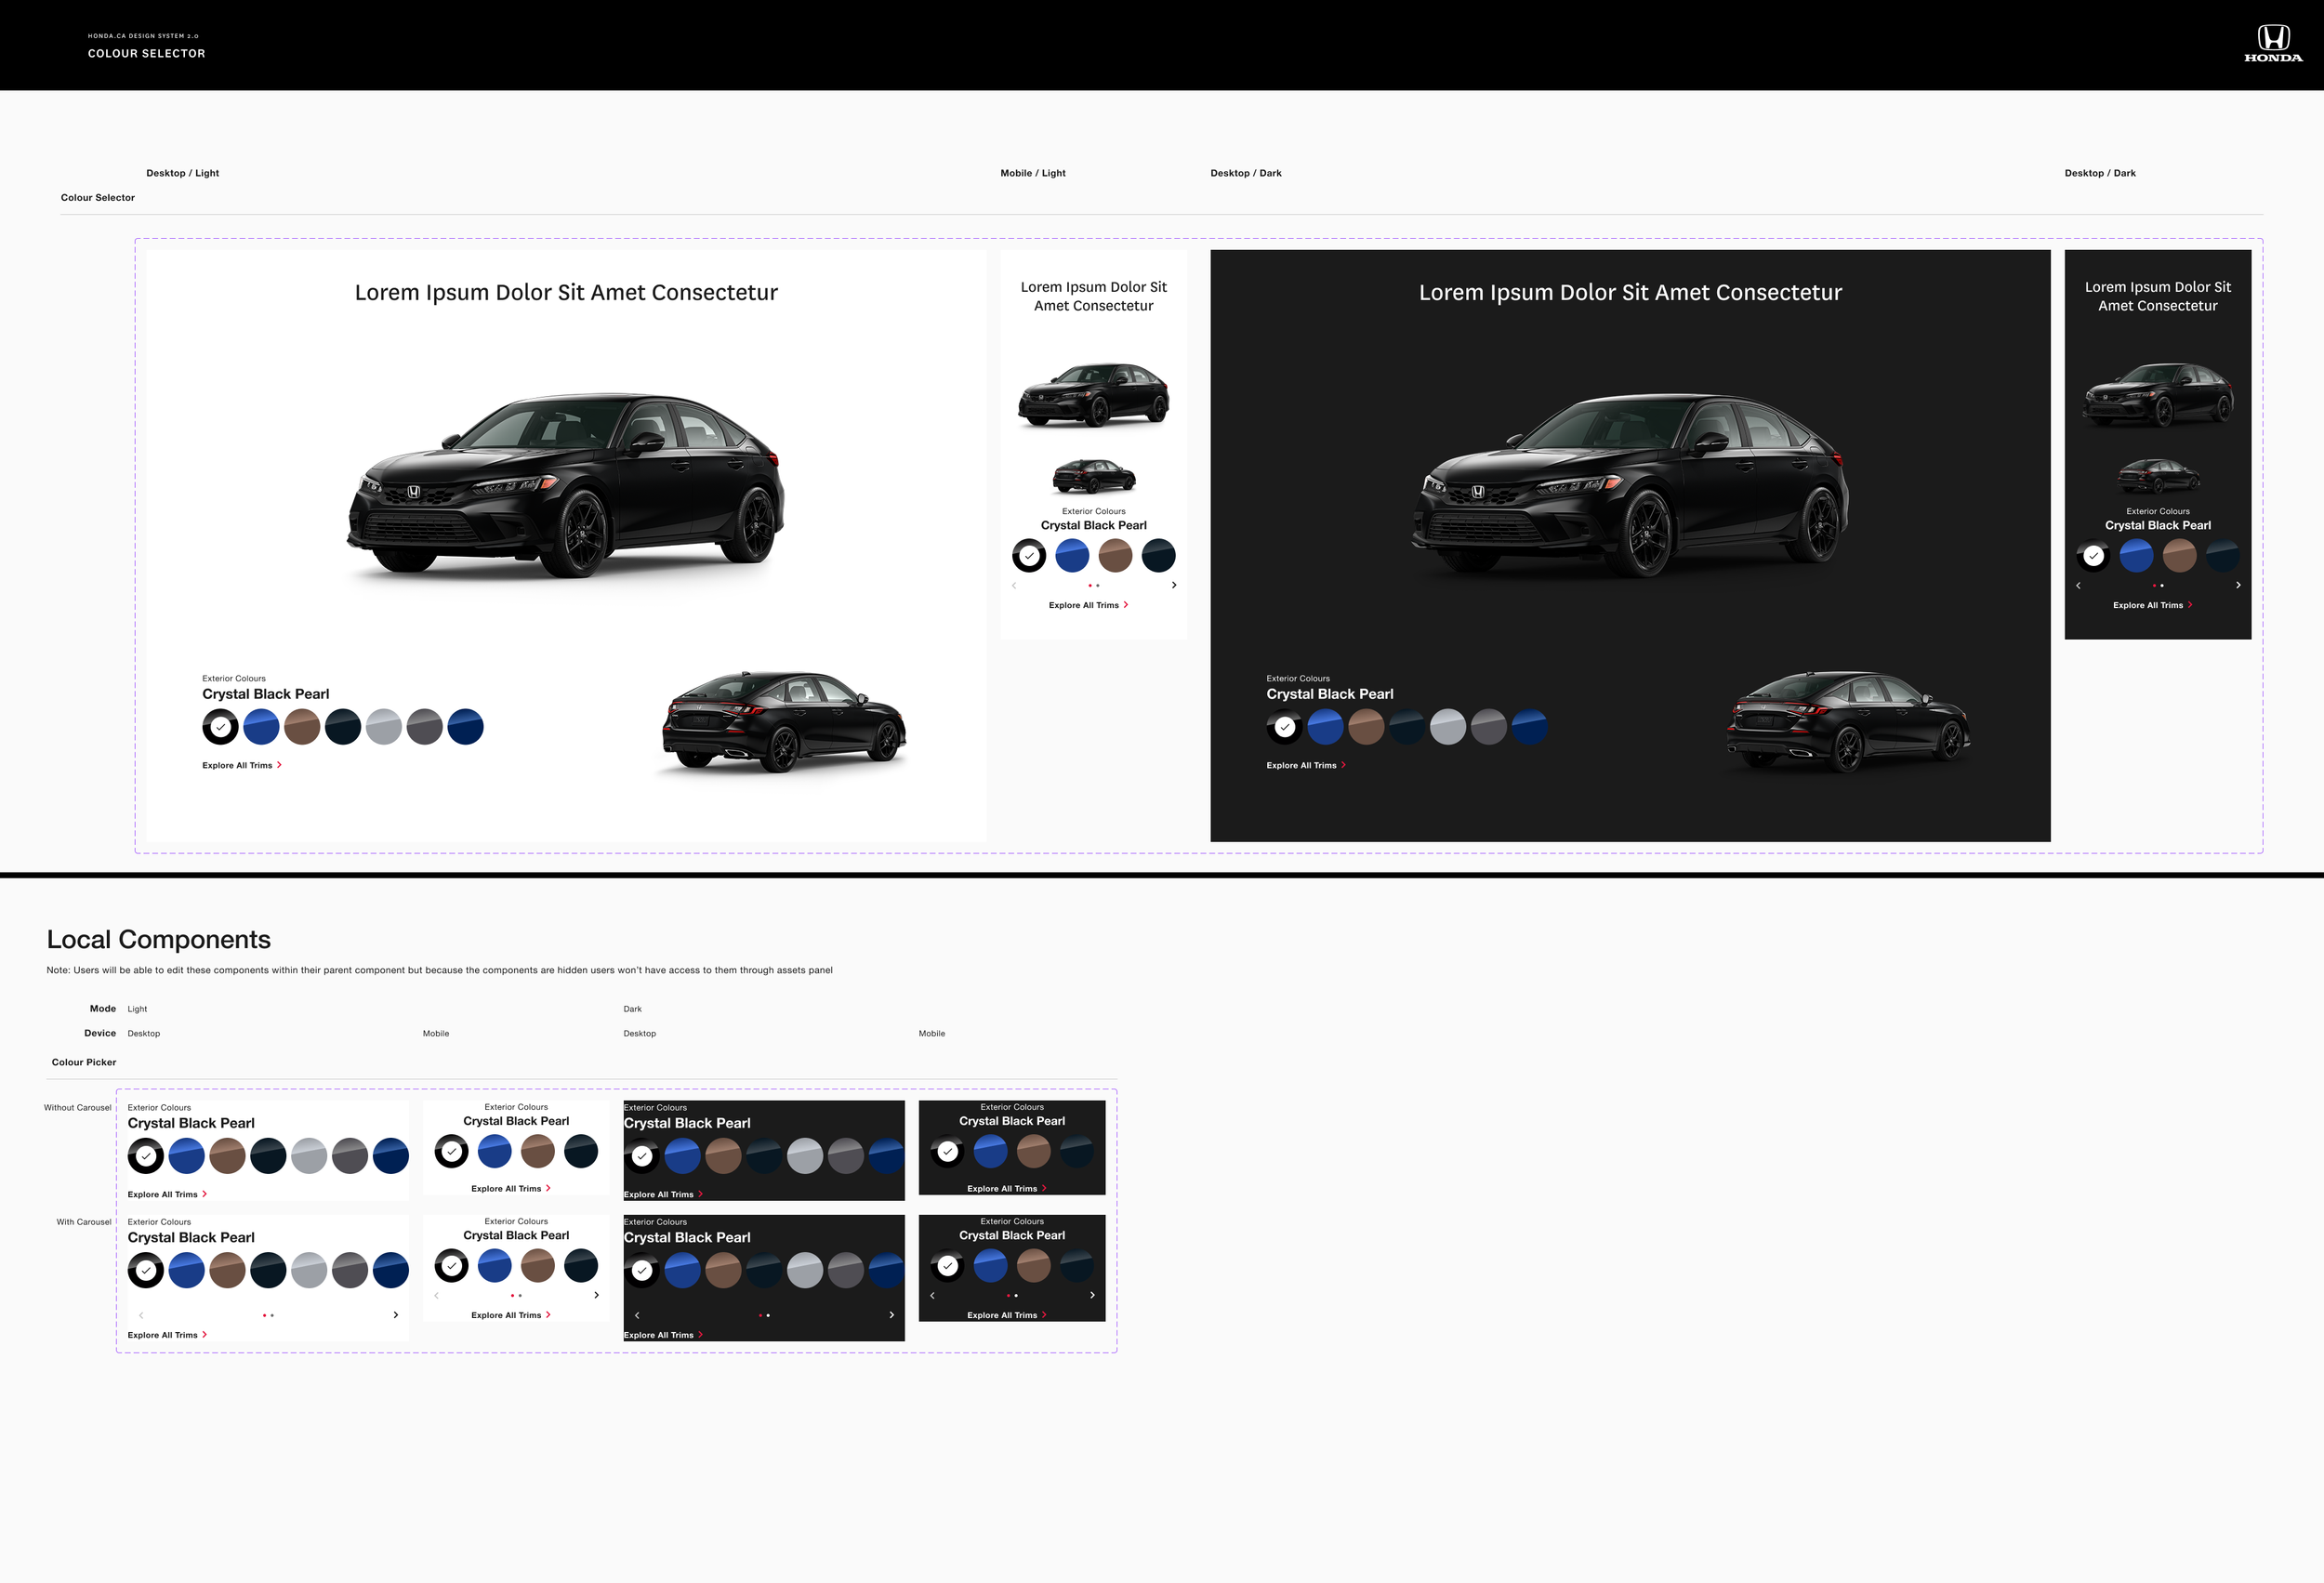Click next arrow in dark desktop With Carousel picker
This screenshot has height=1583, width=2324.
(x=892, y=1315)
